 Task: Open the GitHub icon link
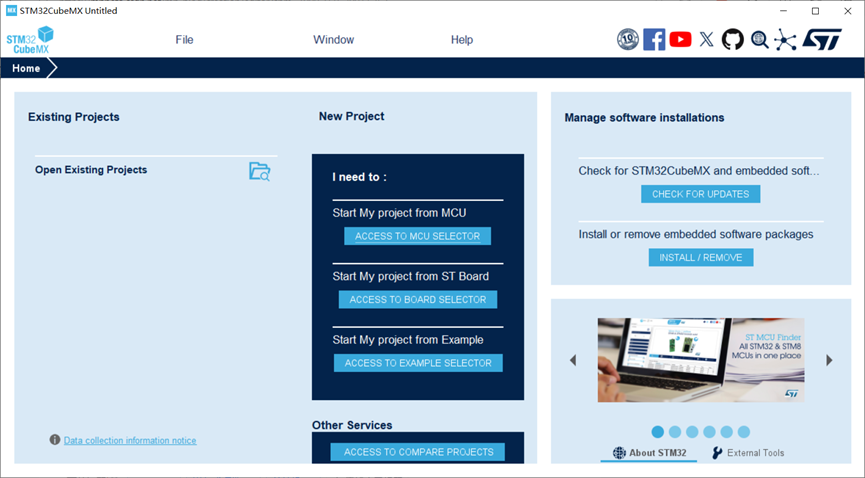(733, 40)
